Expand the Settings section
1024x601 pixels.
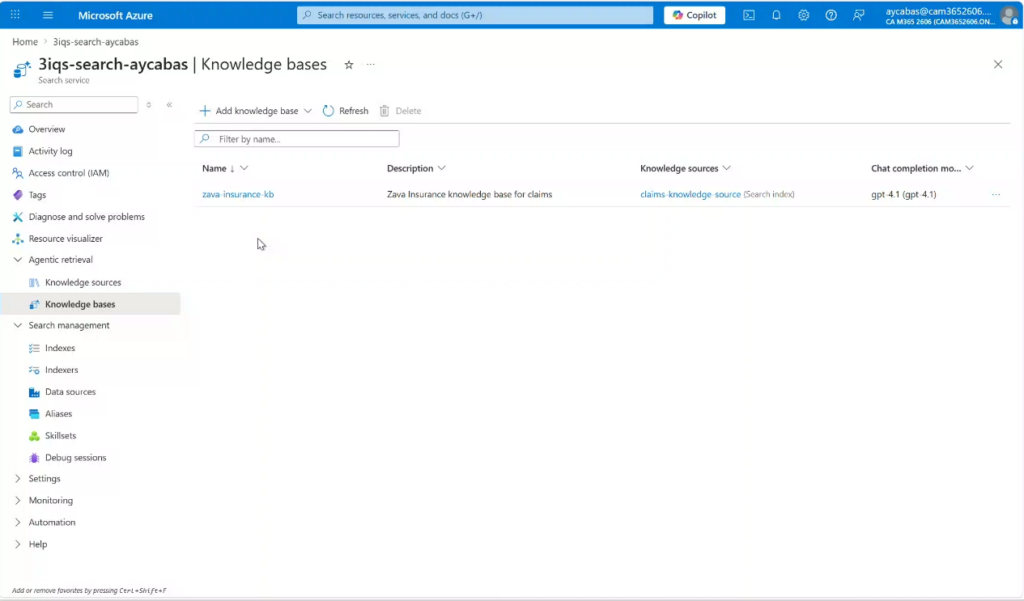point(18,478)
